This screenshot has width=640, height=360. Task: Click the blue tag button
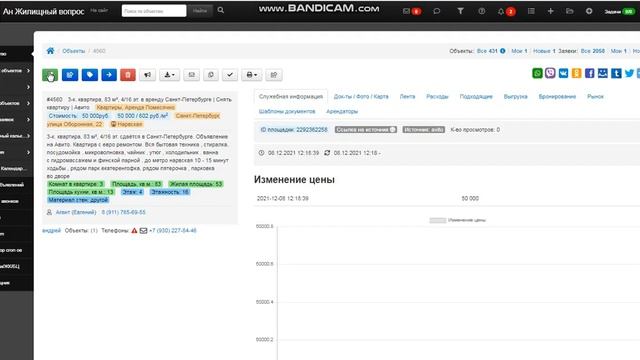point(89,75)
